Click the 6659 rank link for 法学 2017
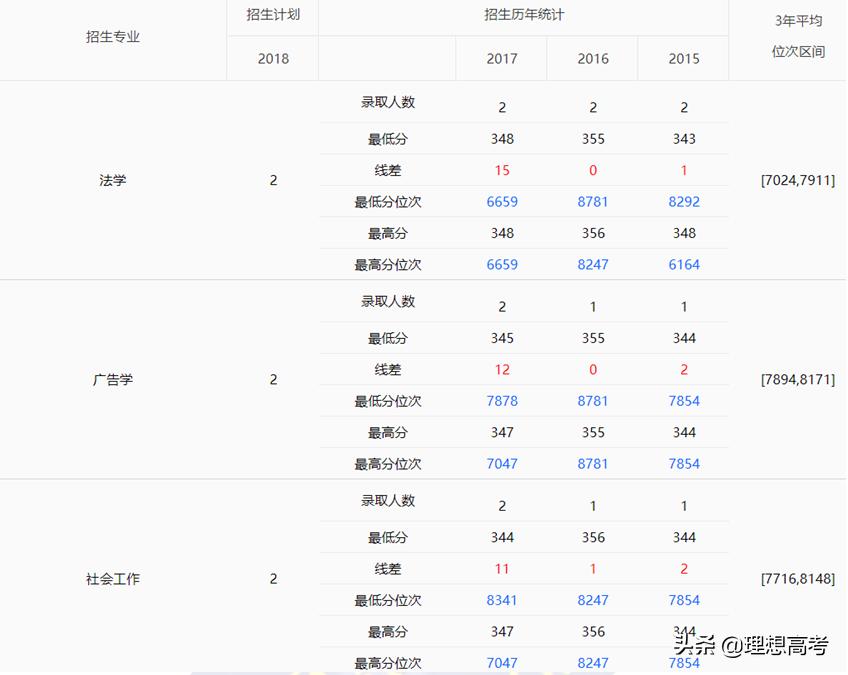The width and height of the screenshot is (848, 675). 502,202
